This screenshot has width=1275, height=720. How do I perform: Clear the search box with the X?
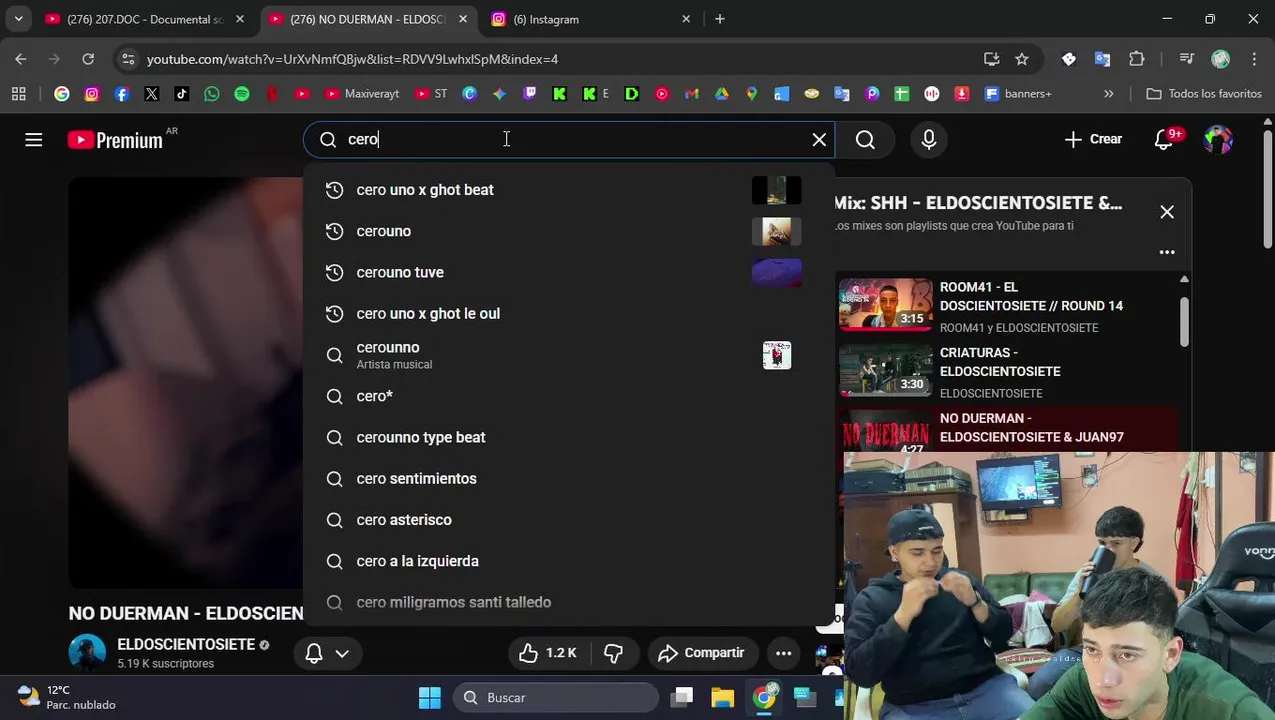pyautogui.click(x=819, y=139)
